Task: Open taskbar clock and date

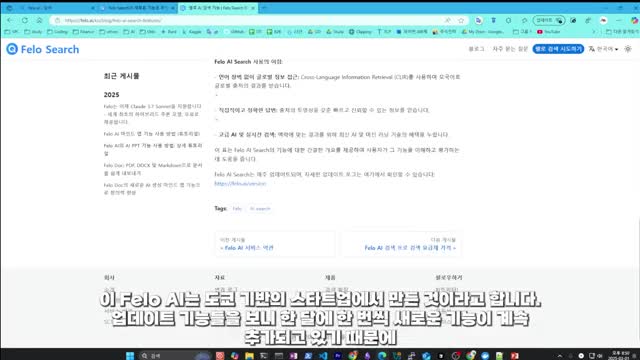Action: pyautogui.click(x=620, y=355)
